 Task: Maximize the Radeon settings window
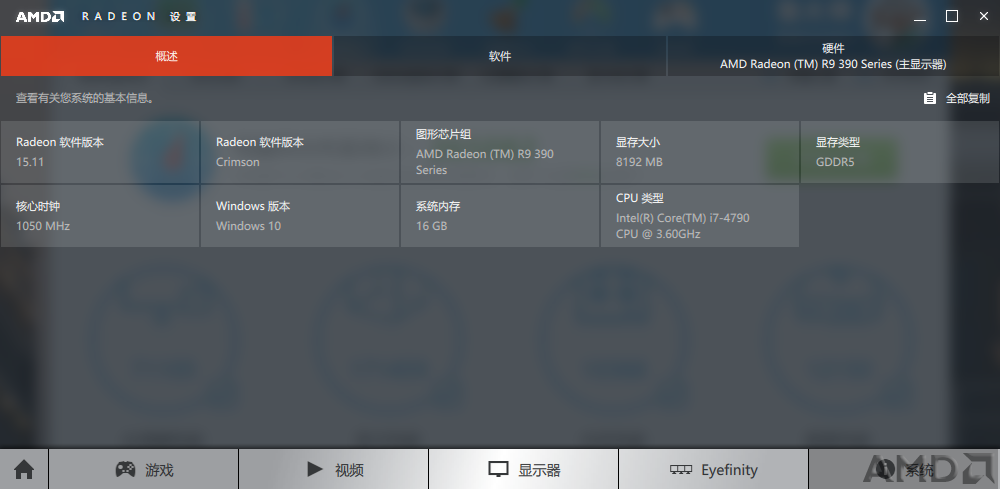(x=952, y=17)
